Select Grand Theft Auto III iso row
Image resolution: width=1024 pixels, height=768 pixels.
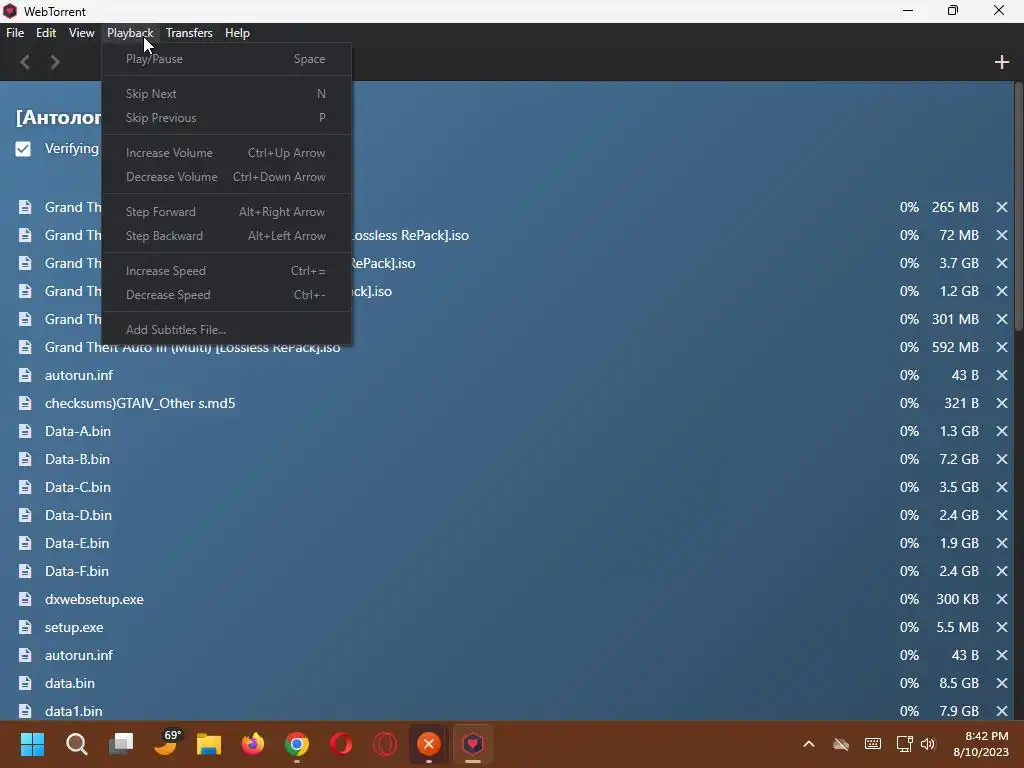coord(512,347)
